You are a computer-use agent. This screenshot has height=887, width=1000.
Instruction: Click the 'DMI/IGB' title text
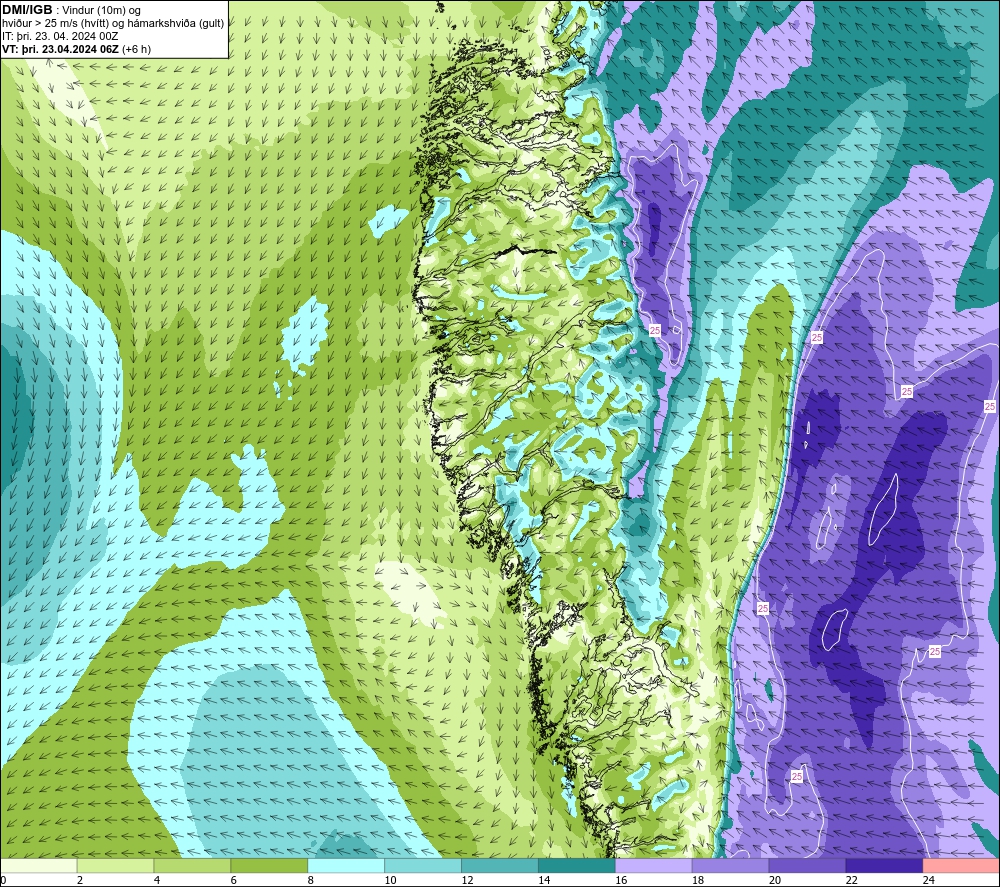pos(27,10)
